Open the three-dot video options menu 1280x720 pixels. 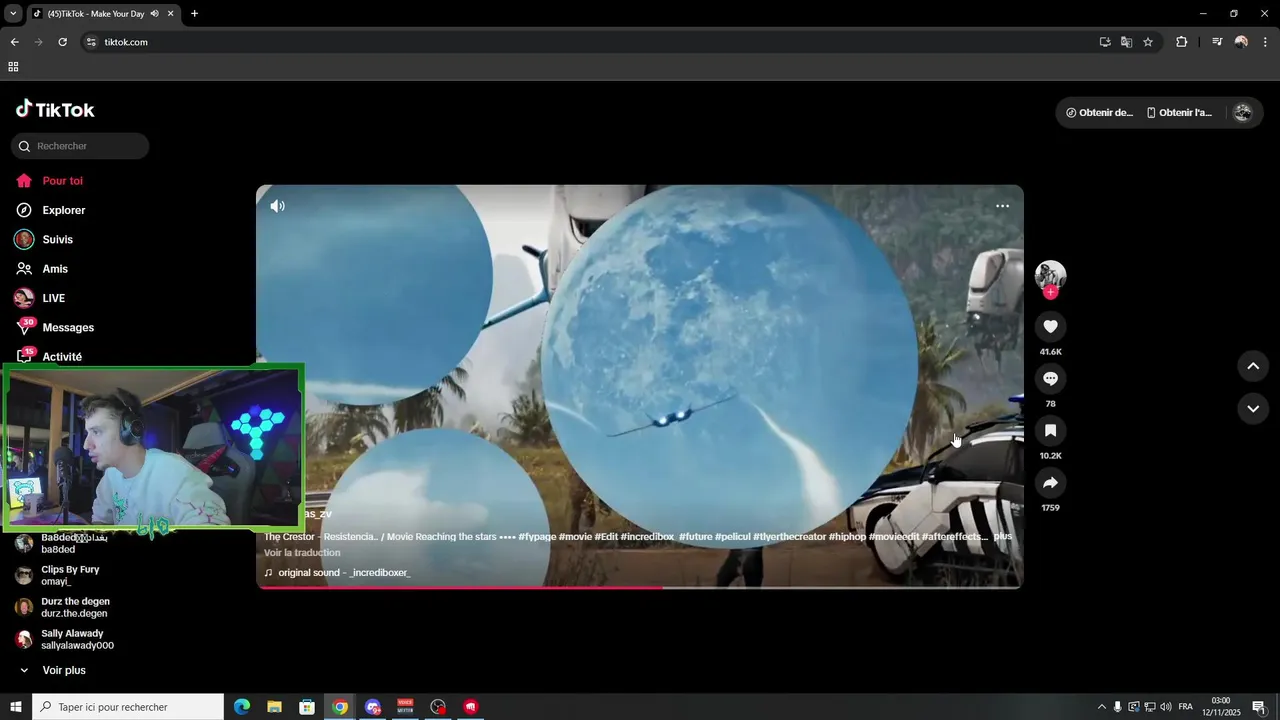(1002, 206)
